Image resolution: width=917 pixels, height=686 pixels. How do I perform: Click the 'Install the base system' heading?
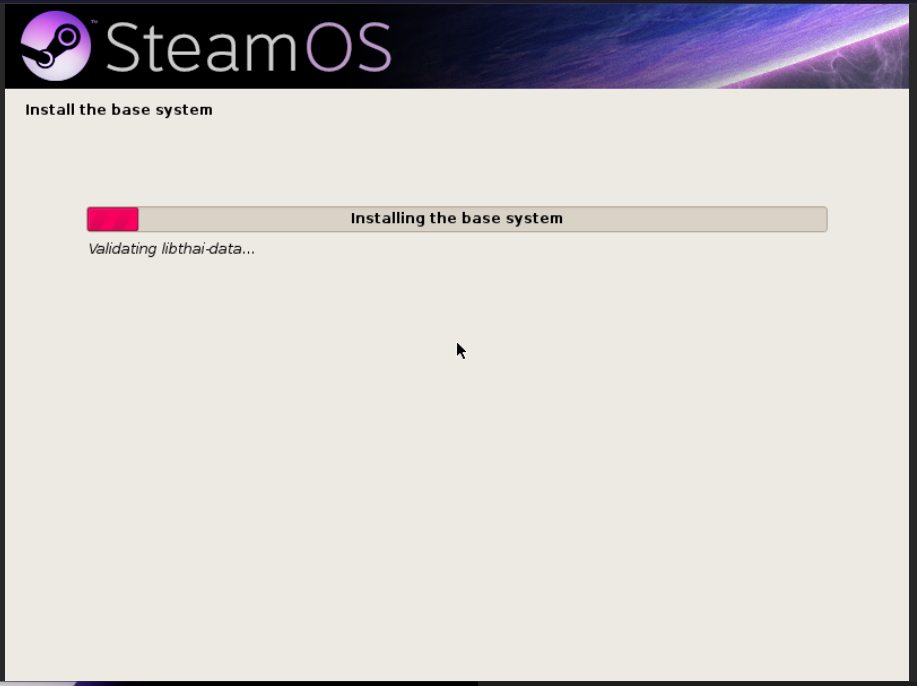[119, 110]
